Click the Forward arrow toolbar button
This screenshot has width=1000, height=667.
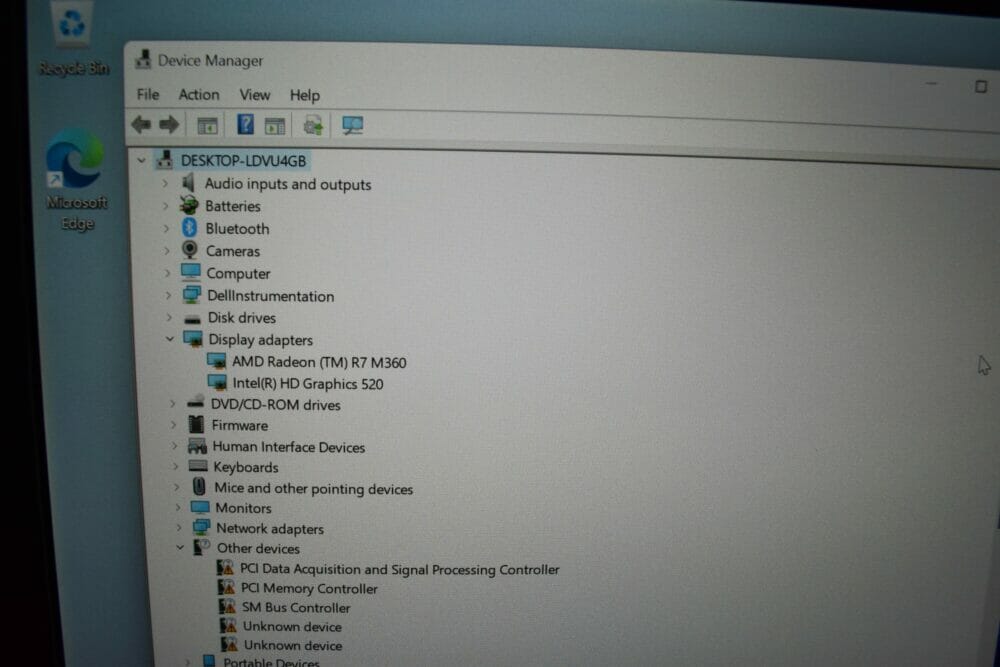(169, 124)
